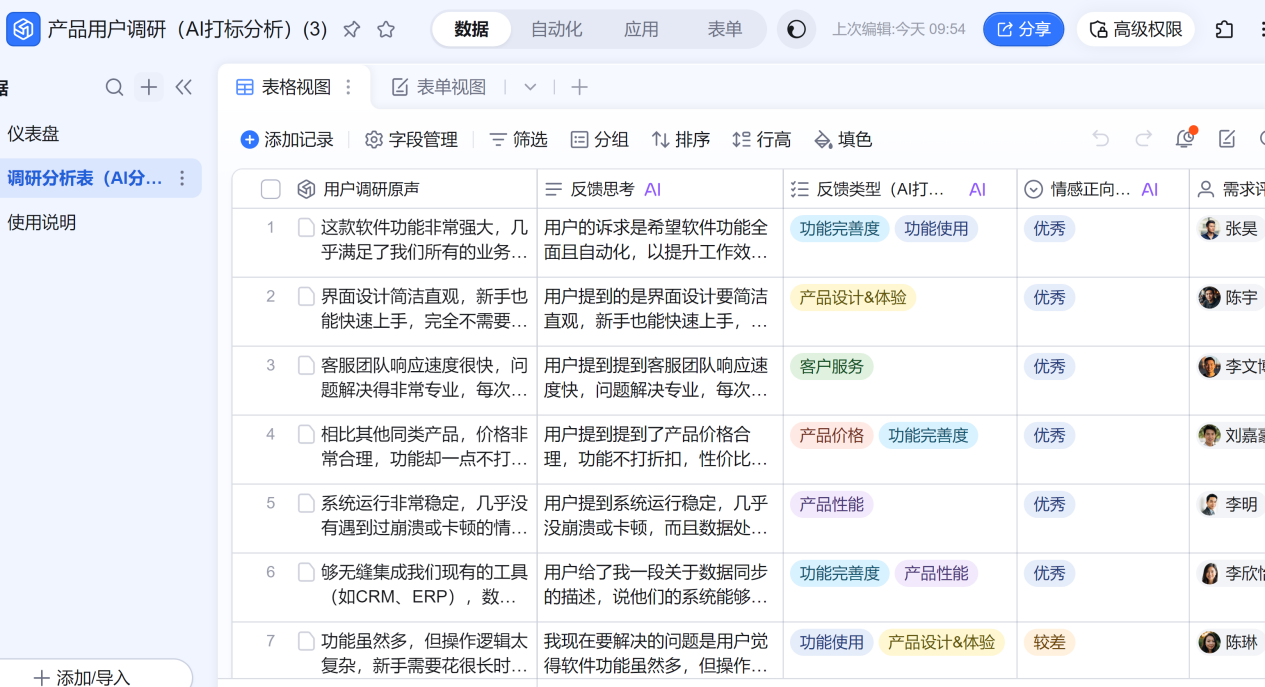1265x687 pixels.
Task: Click the undo arrow icon
Action: [x=1101, y=139]
